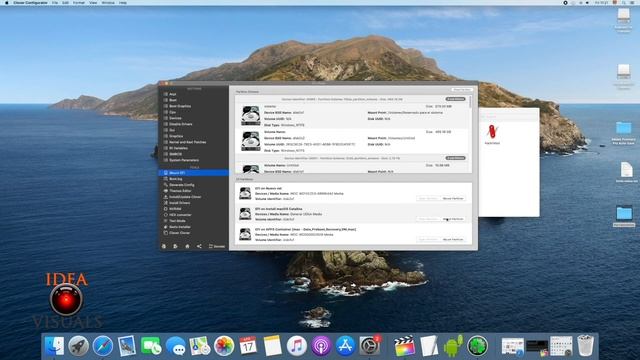640x360 pixels.
Task: Click the Themes Editor tool icon
Action: (166, 191)
